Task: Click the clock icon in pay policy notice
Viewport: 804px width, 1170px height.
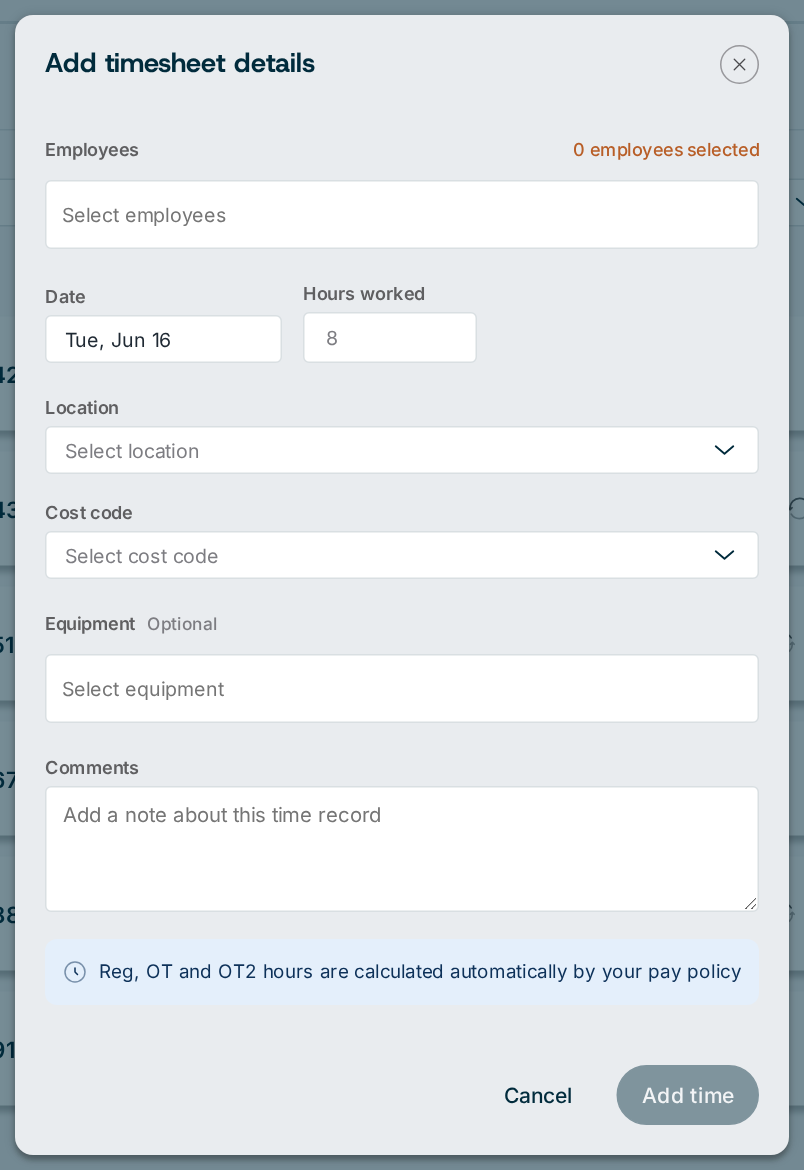Action: pos(75,972)
